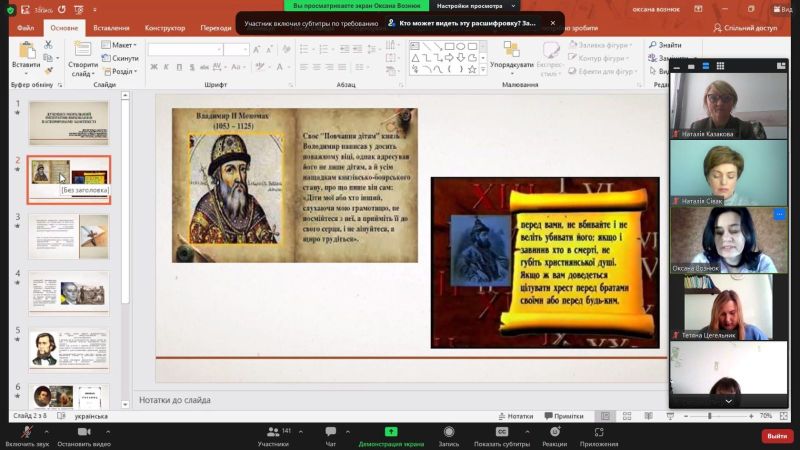Adjust the PowerPoint zoom slider
The width and height of the screenshot is (800, 450).
point(709,416)
